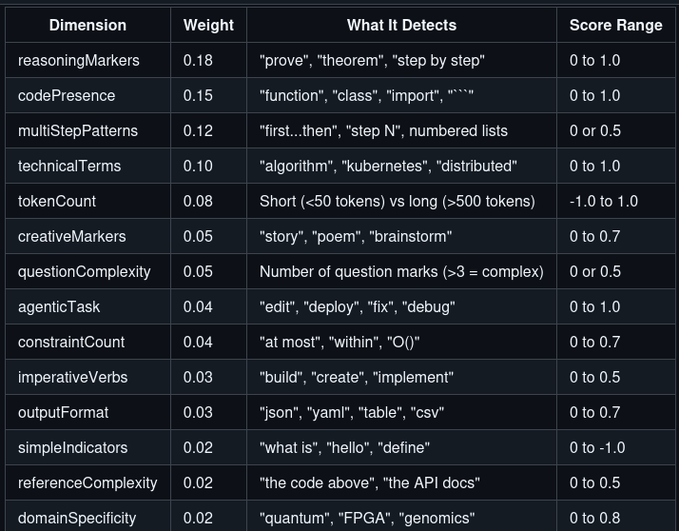The height and width of the screenshot is (531, 679).
Task: Select the technicalTerms dimension cell
Action: (x=70, y=166)
